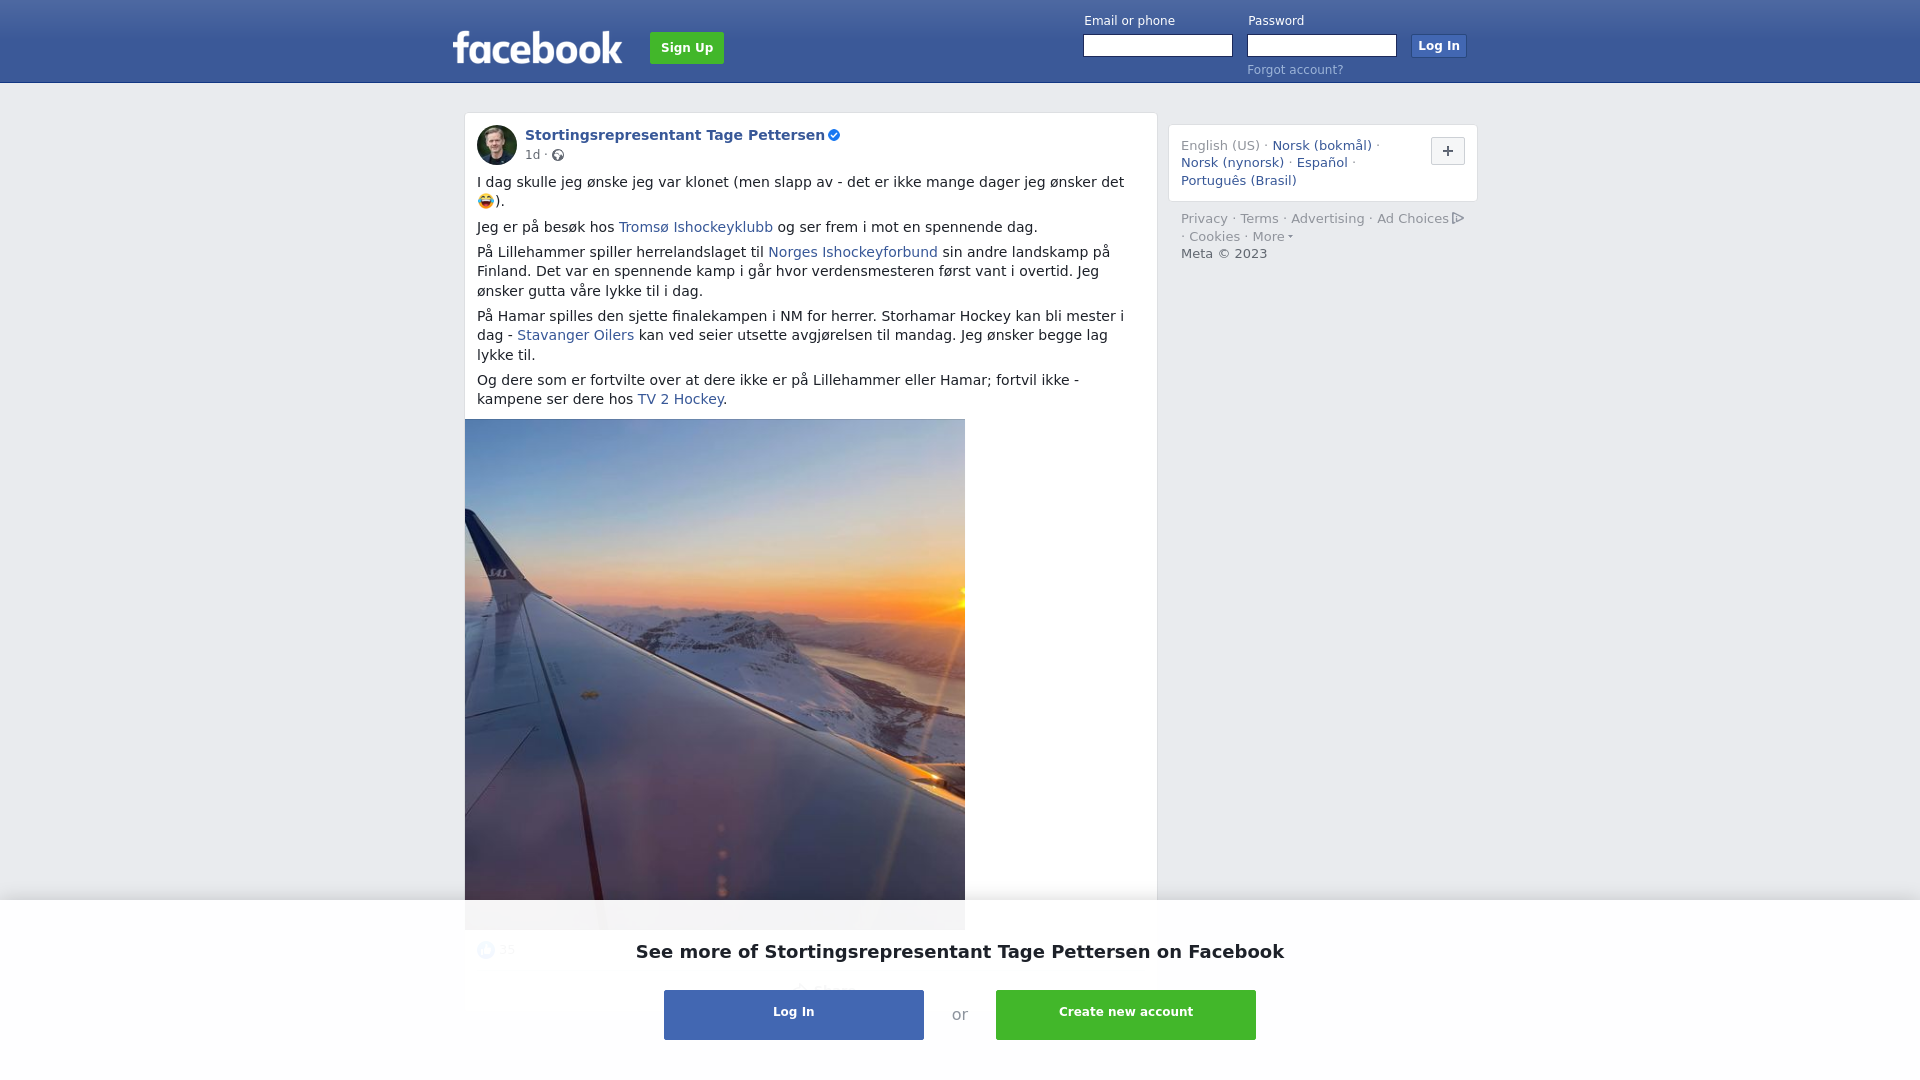Click the green Sign Up button
Image resolution: width=1920 pixels, height=1080 pixels.
687,48
